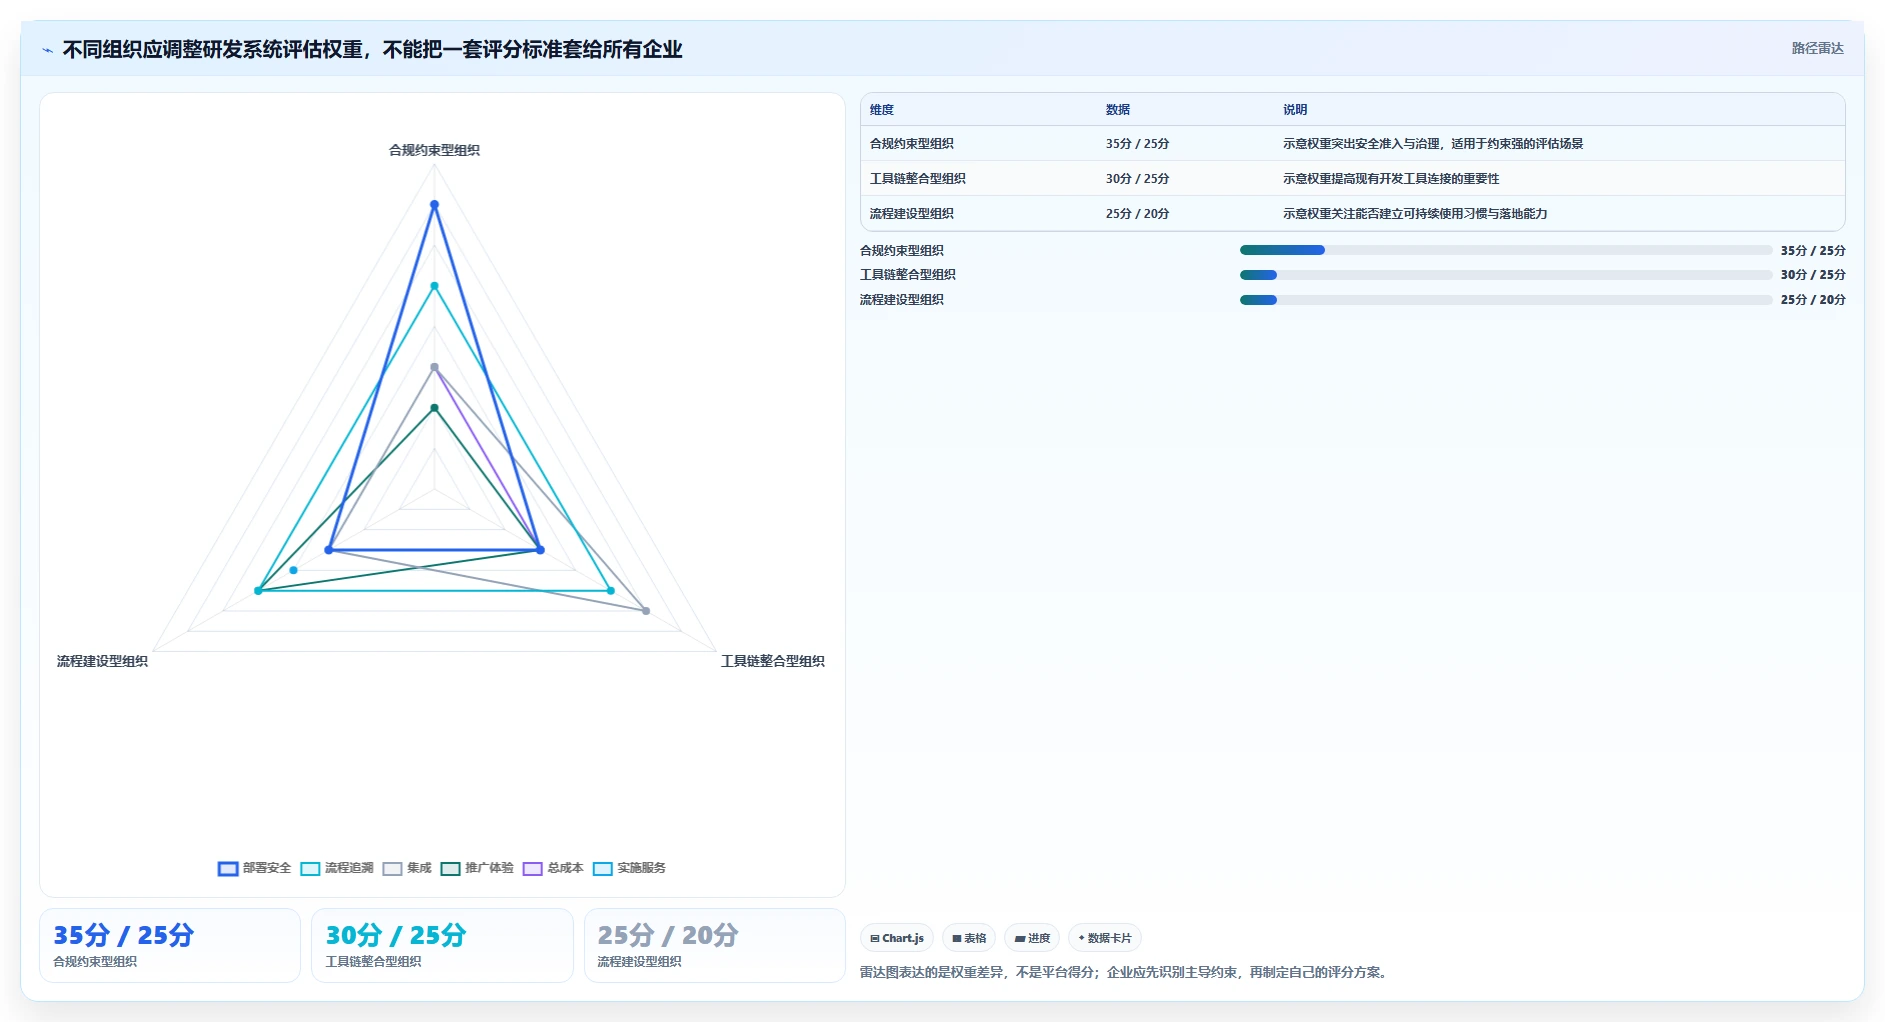Toggle the 实施服务 legend item

[x=629, y=868]
